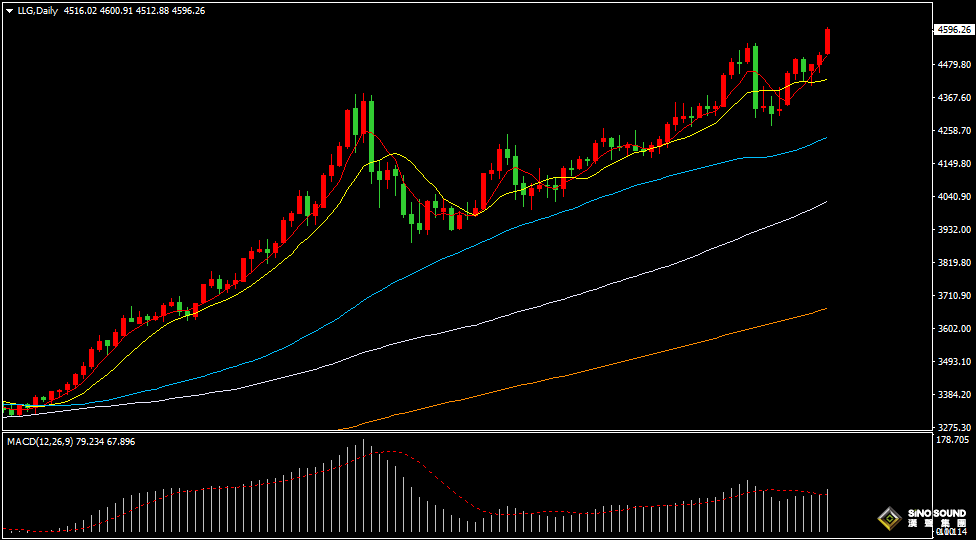Click the right end of white moving average

[x=825, y=202]
